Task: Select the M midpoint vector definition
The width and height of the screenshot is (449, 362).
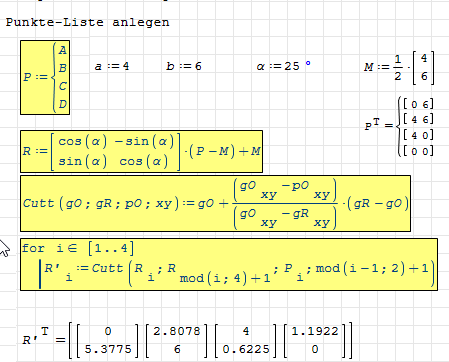Action: pos(399,68)
